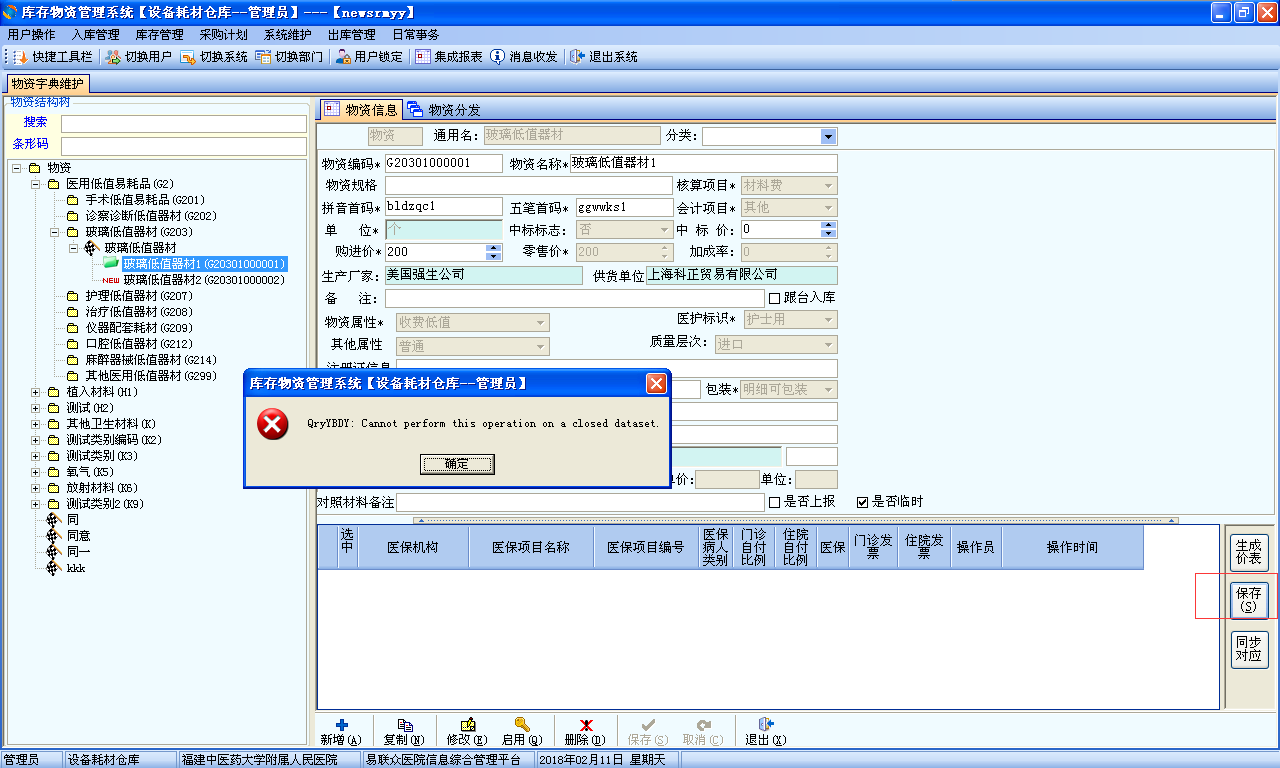The image size is (1280, 768).
Task: Click the 用户锁定 user lock icon
Action: tap(343, 57)
